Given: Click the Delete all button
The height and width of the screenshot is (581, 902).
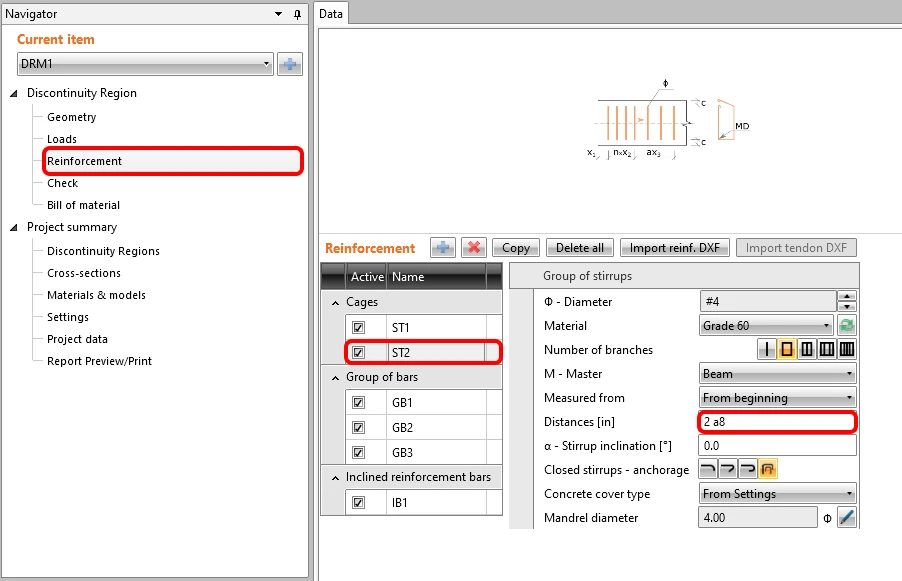Looking at the screenshot, I should [580, 248].
